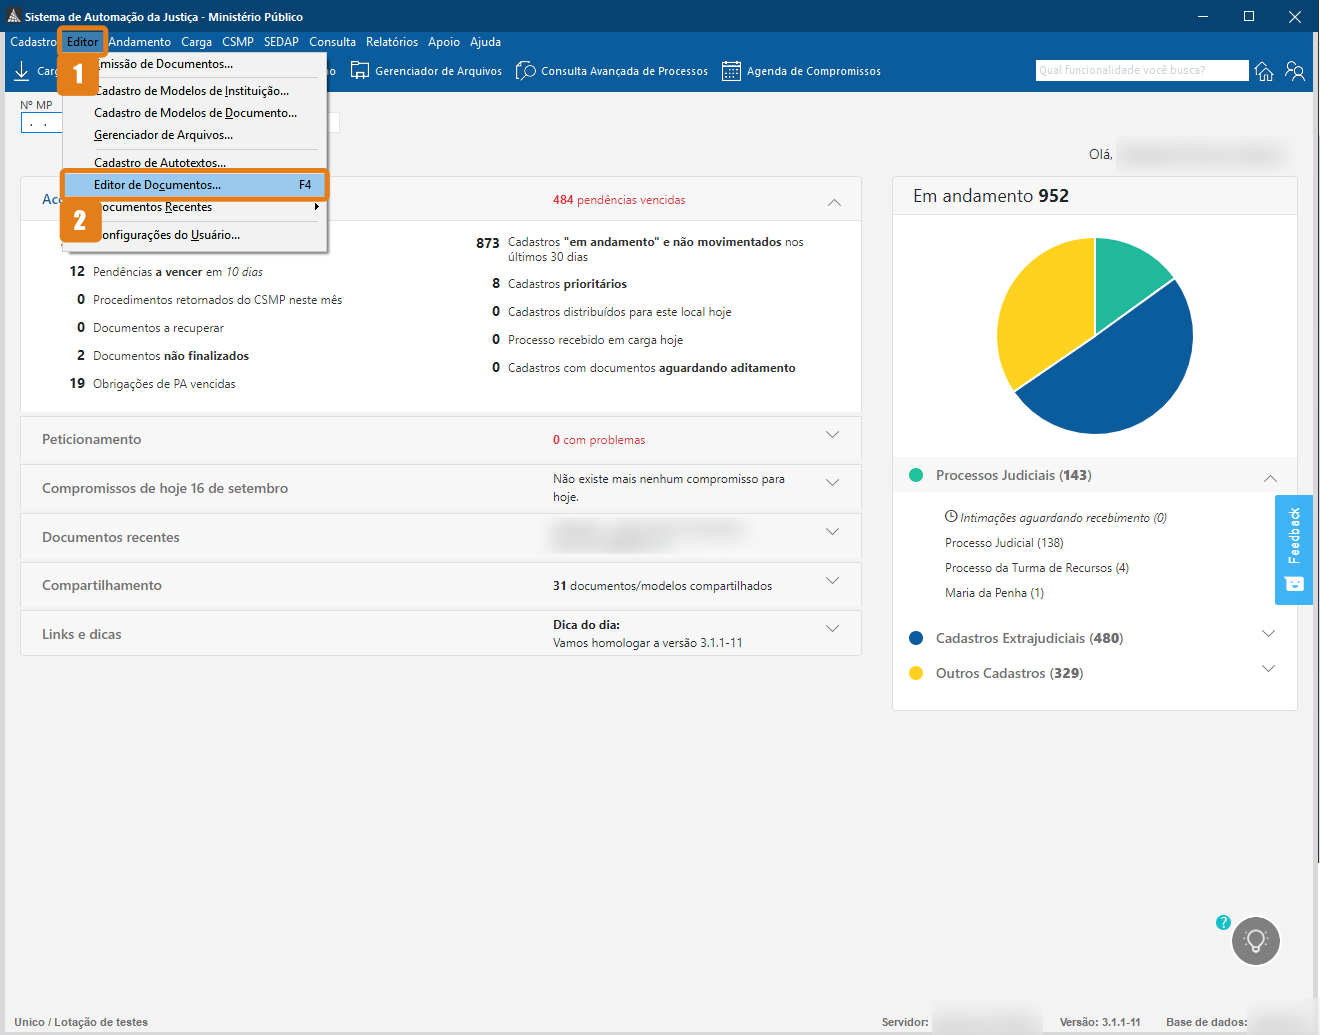Focus the Qual funcionalidade você busca search field
Screen dimensions: 1320x1035
[1142, 70]
